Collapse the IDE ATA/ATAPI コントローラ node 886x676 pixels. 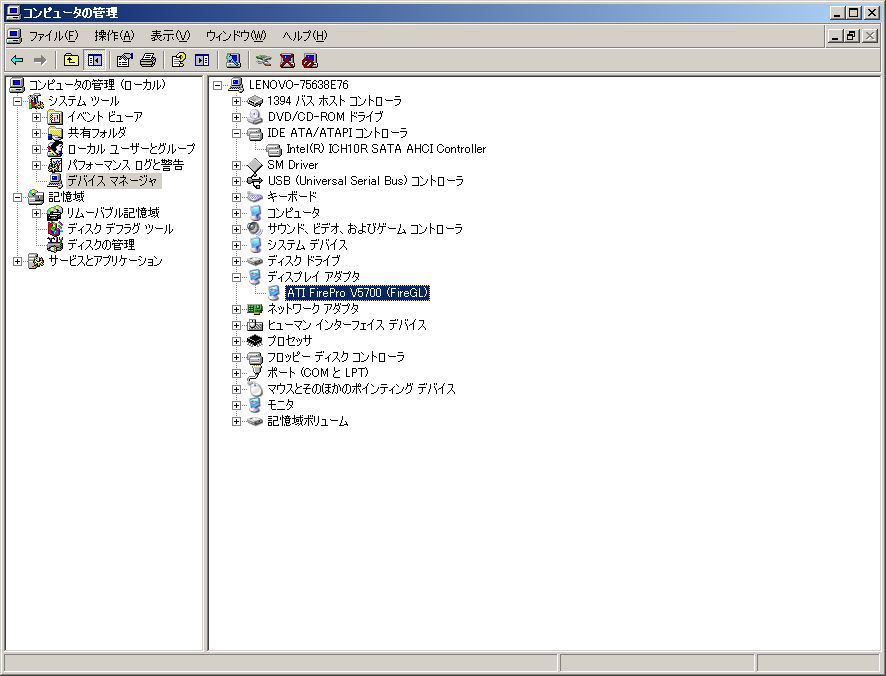(236, 133)
